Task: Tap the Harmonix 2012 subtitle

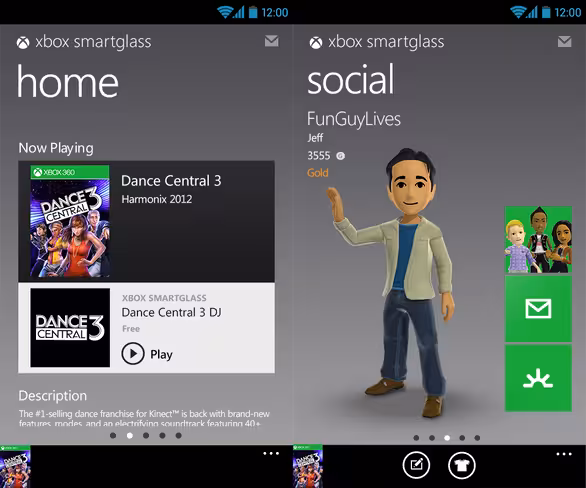Action: point(157,199)
